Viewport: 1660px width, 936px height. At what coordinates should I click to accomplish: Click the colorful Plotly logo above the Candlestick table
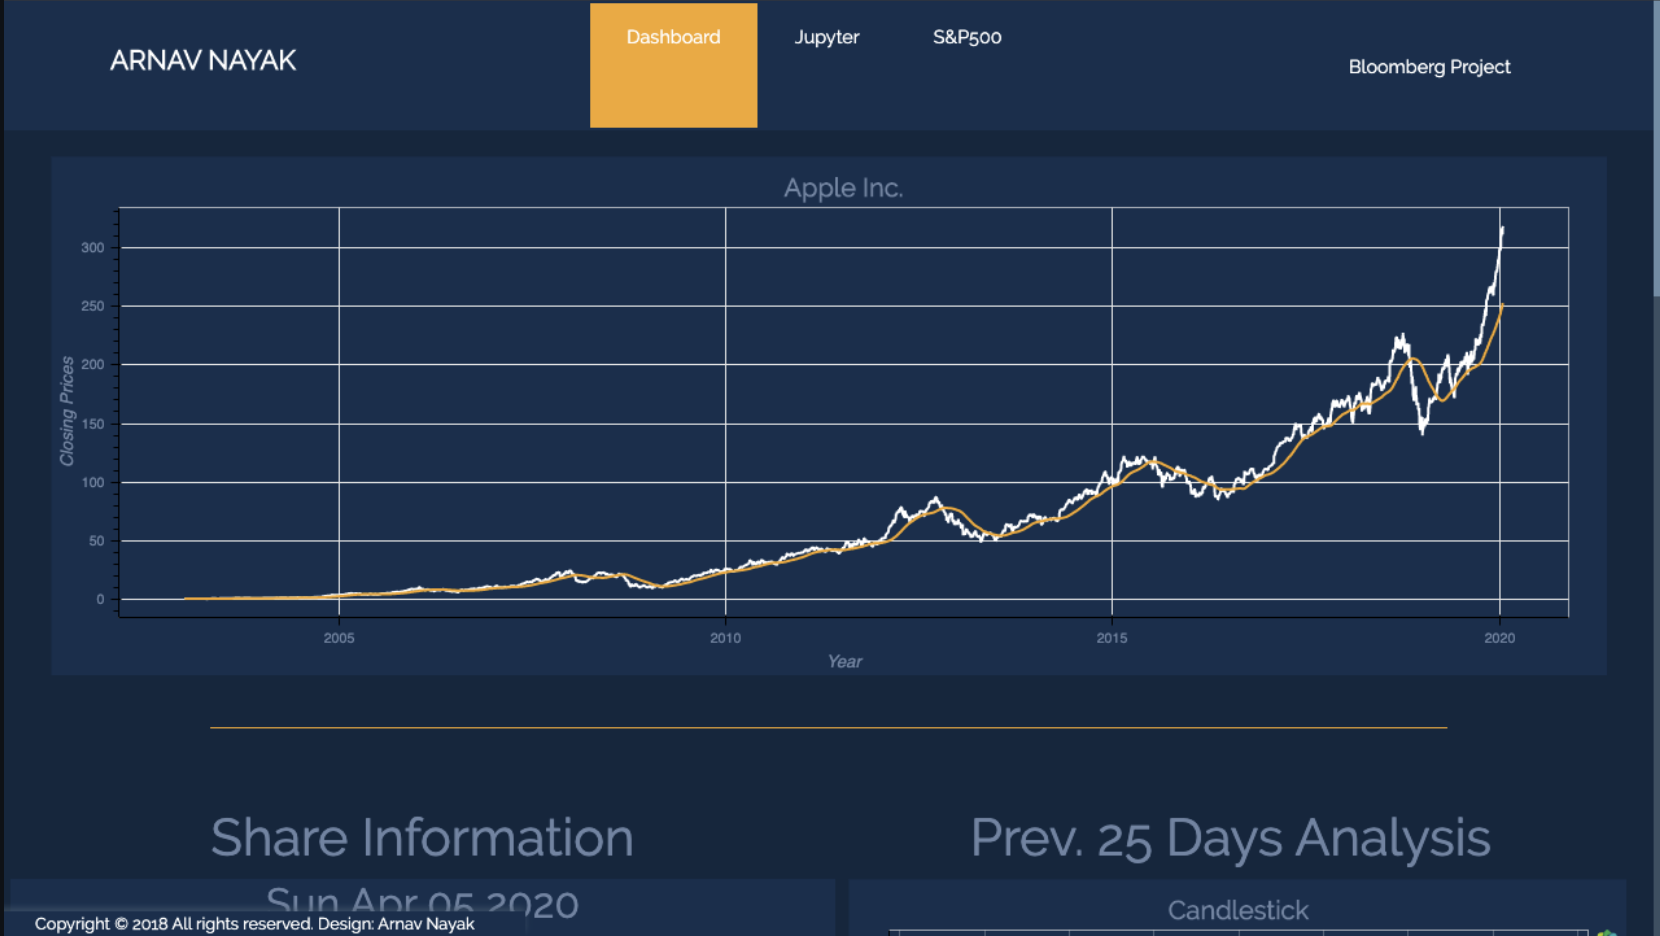point(1605,931)
